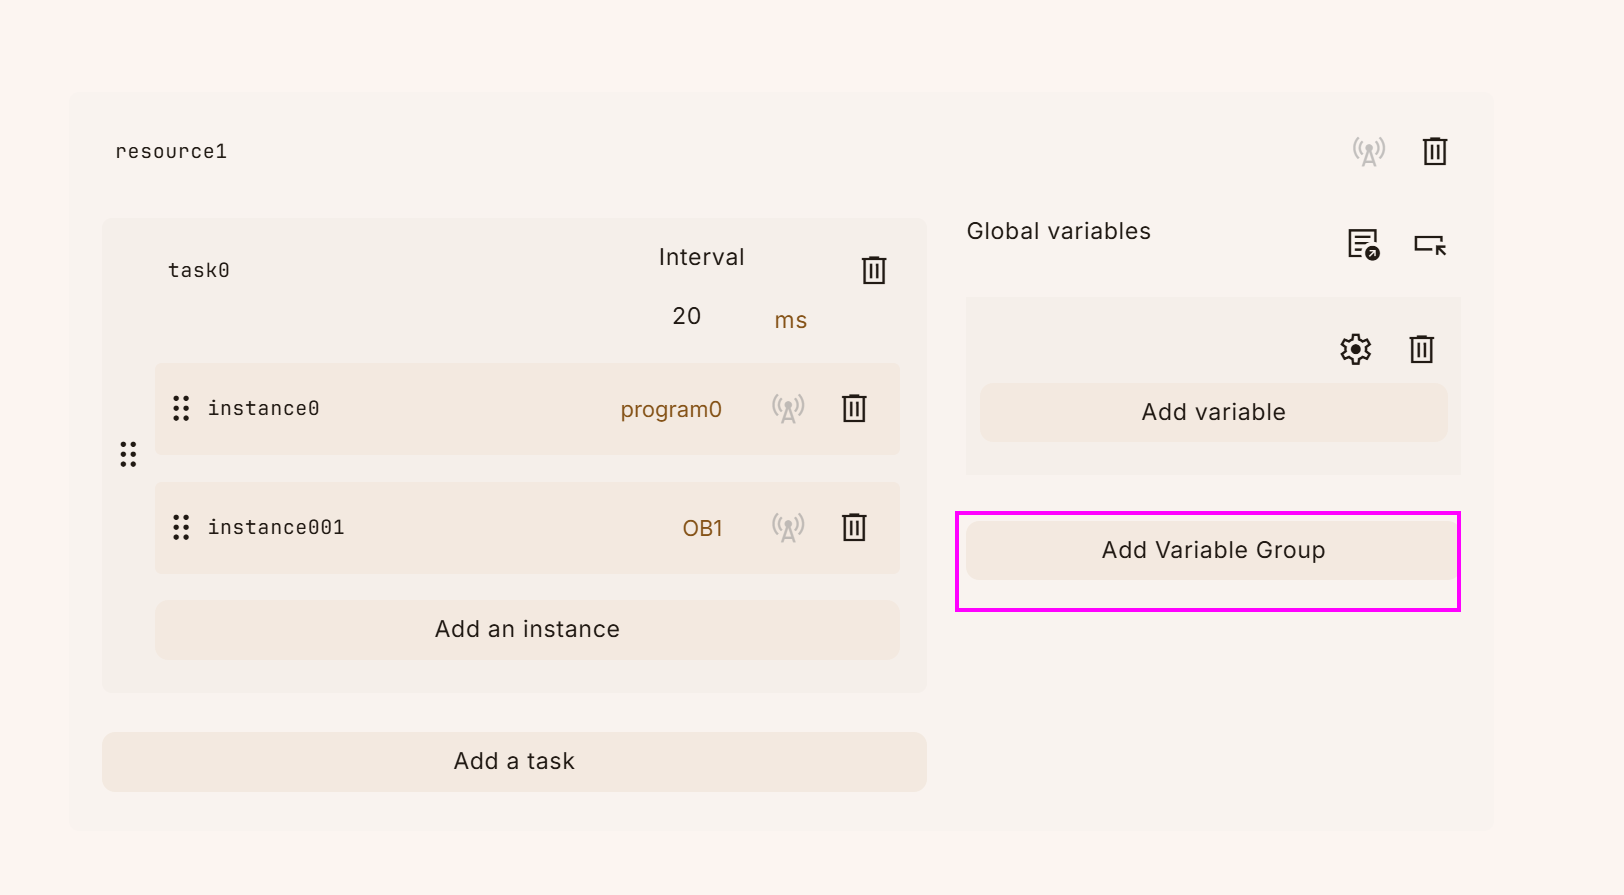Delete task0 using trash icon

pos(874,270)
